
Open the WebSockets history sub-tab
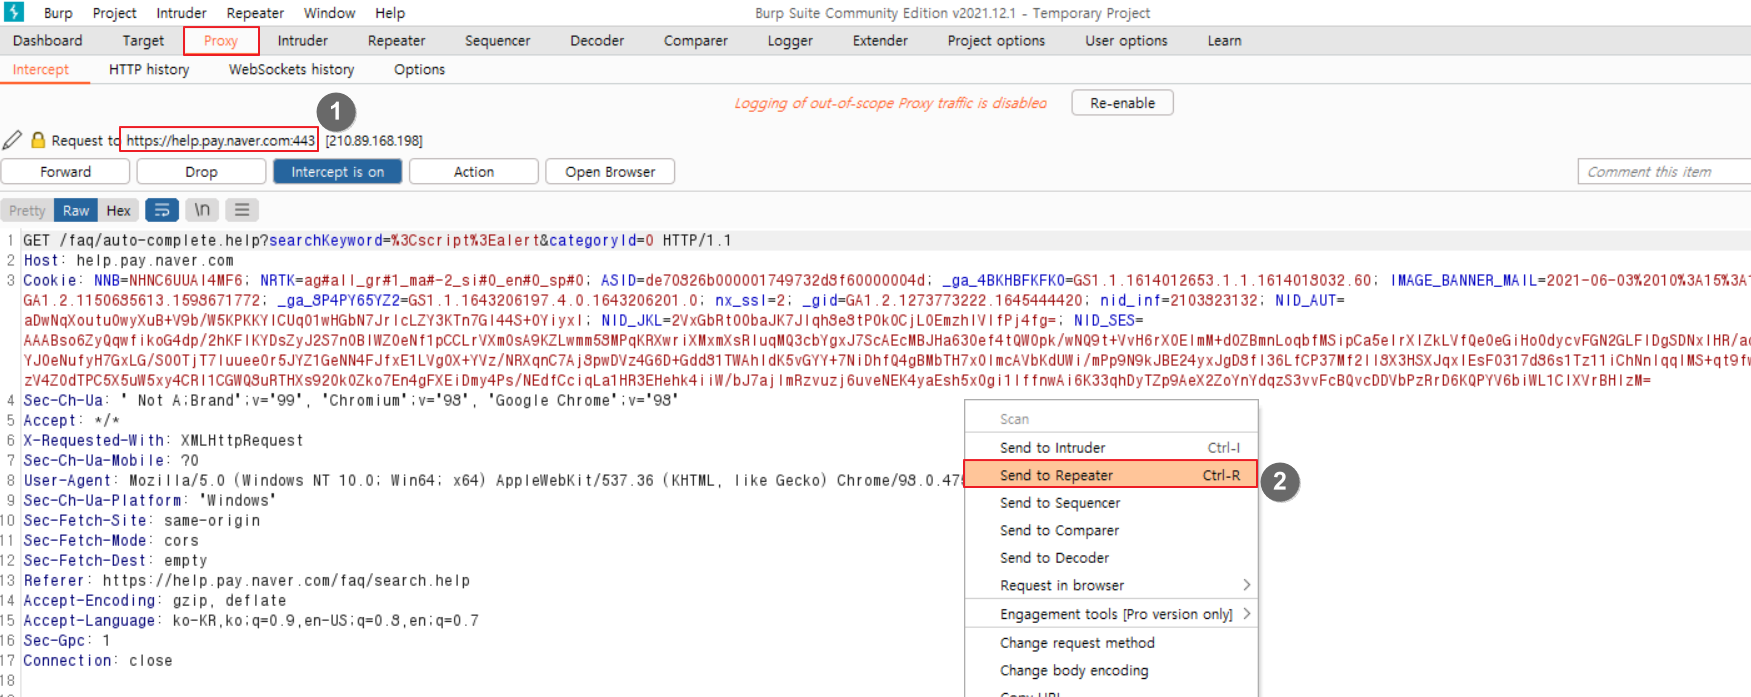[x=291, y=70]
